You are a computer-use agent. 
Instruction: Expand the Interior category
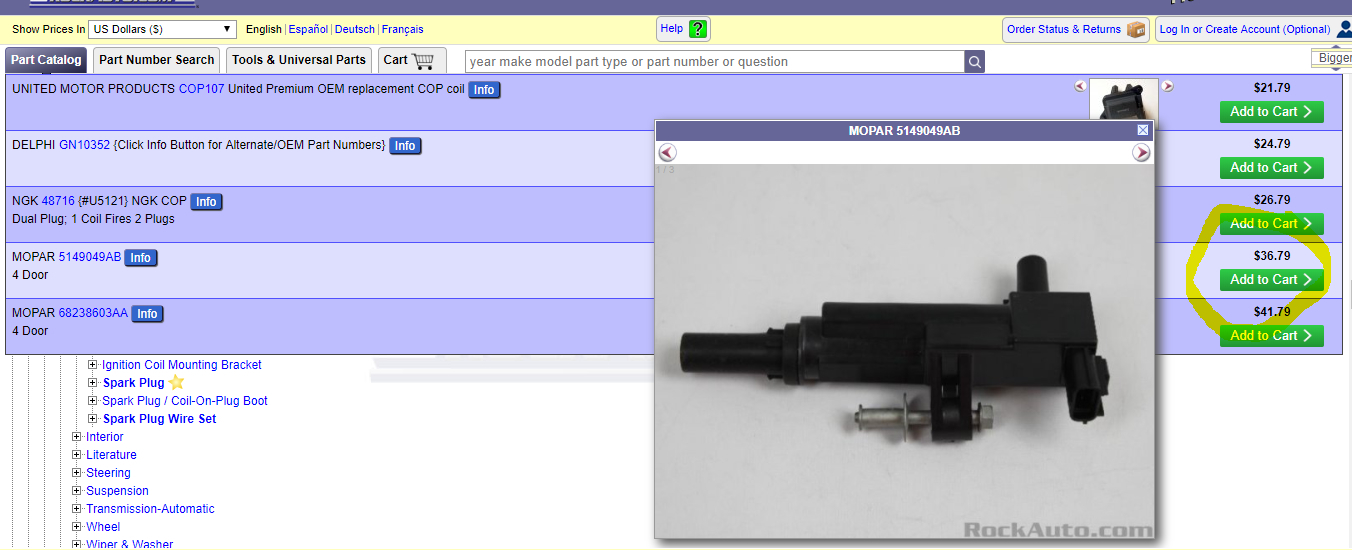(x=77, y=437)
